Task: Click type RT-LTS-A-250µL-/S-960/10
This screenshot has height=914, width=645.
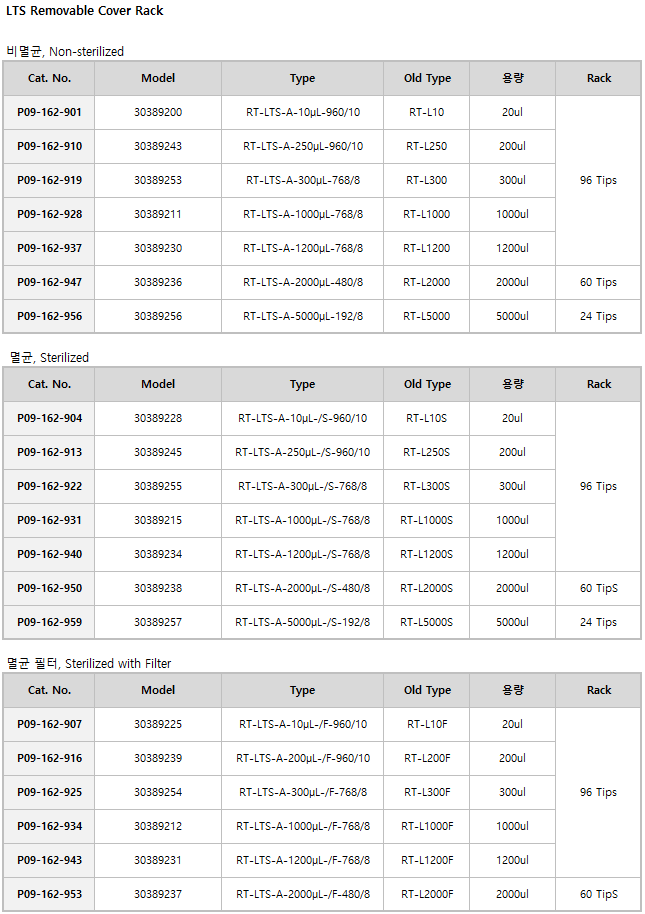Action: (302, 452)
